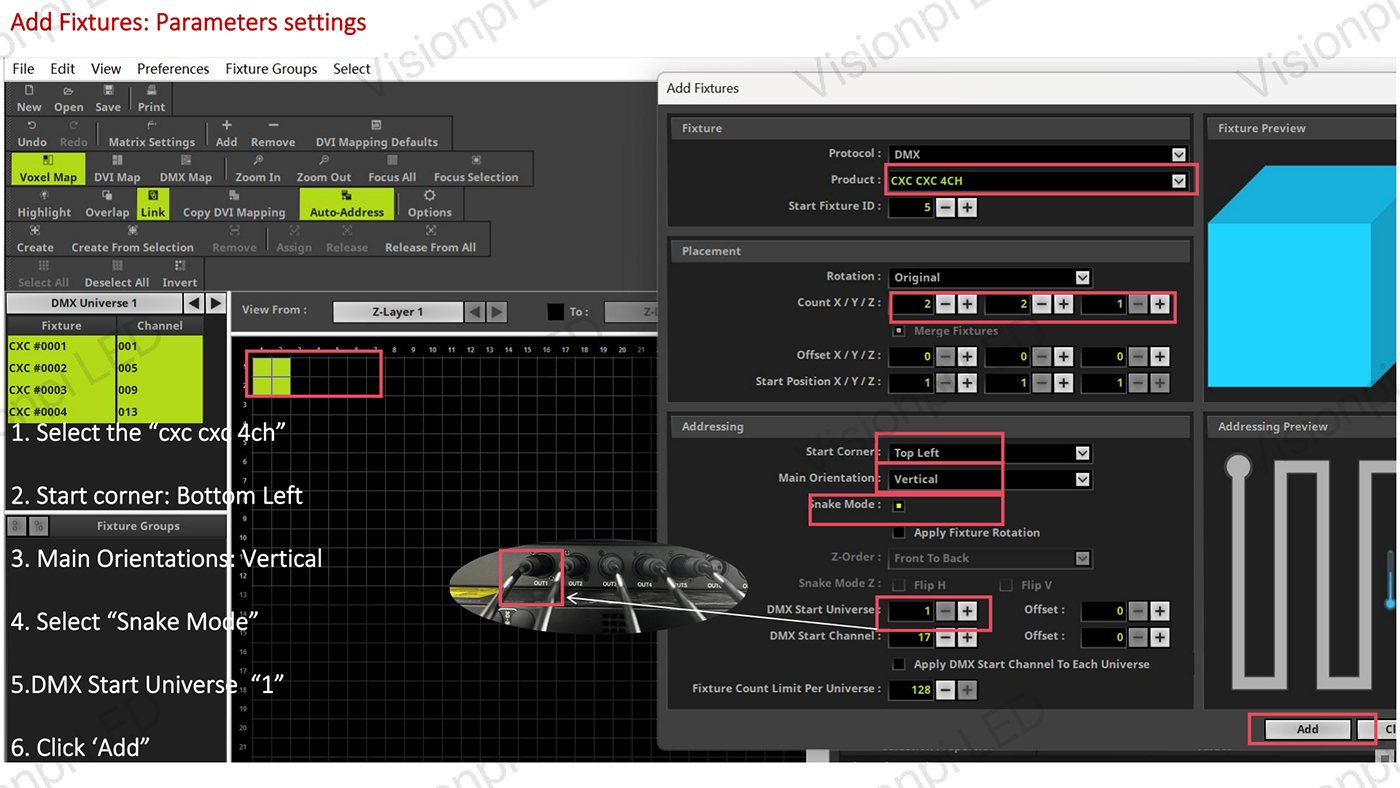Click the Start Fixture ID field
Viewport: 1400px width, 788px height.
(x=911, y=208)
